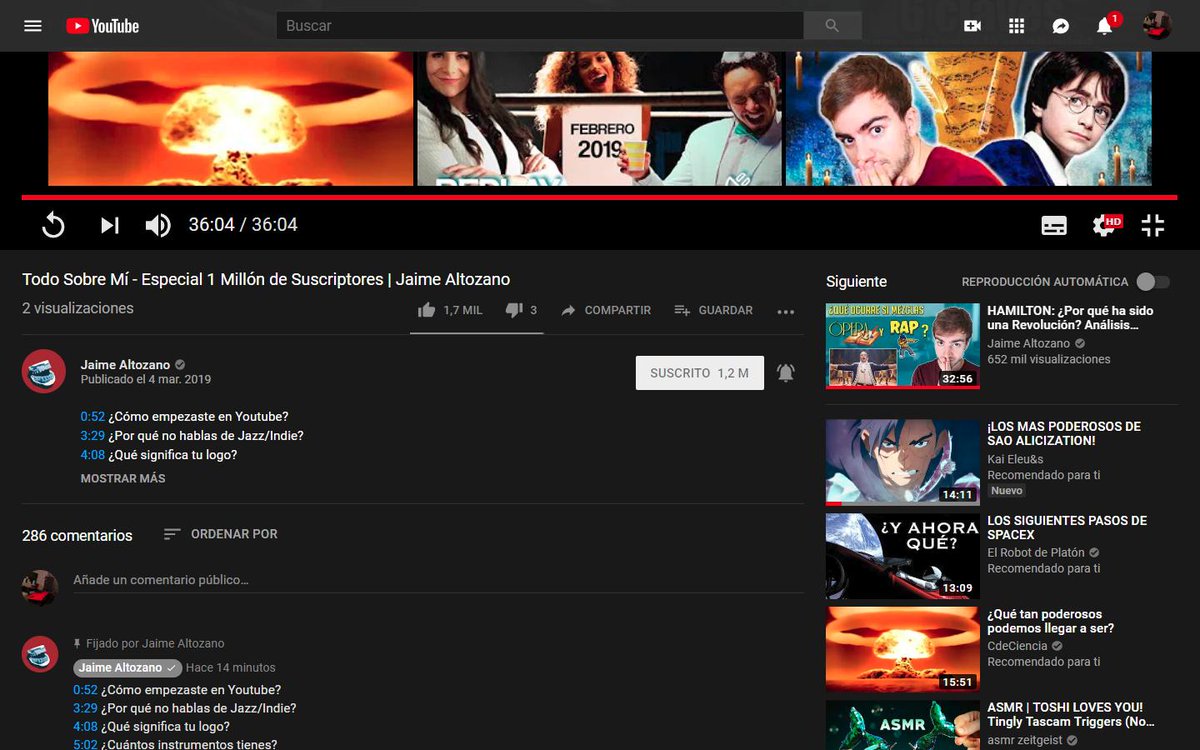Screen dimensions: 1200x750
Task: Open ASMR Toshi video thumbnail
Action: [903, 725]
